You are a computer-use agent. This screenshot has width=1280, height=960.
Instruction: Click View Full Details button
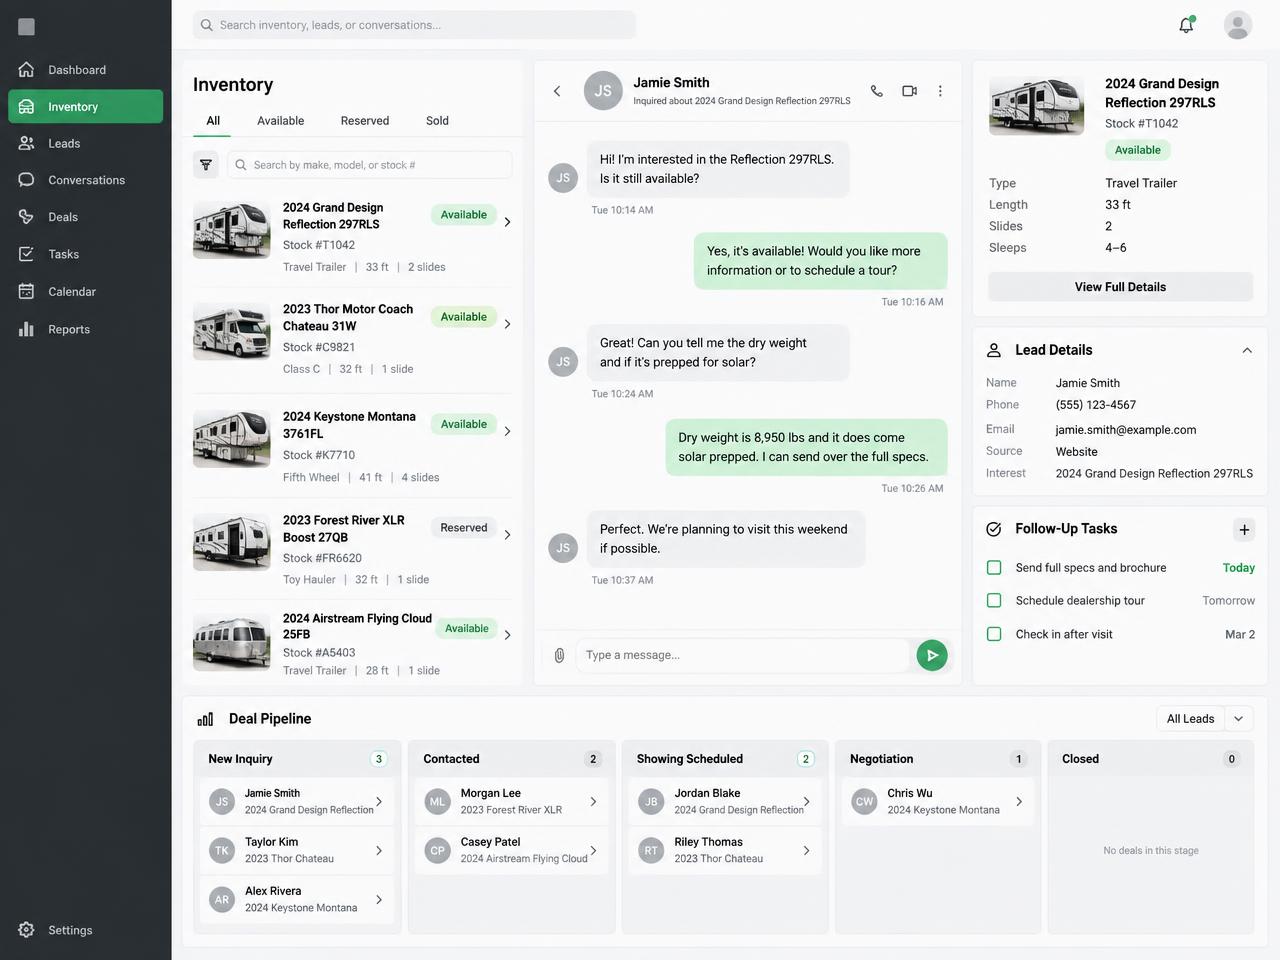click(1120, 287)
